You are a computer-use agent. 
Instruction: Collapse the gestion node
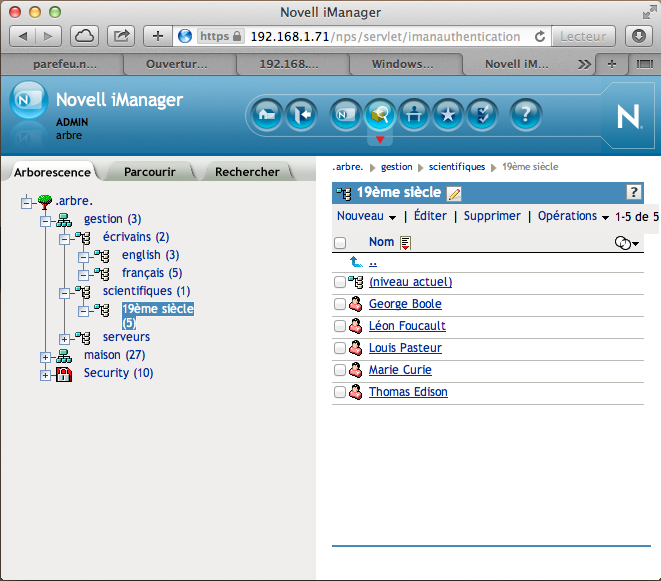[x=45, y=221]
